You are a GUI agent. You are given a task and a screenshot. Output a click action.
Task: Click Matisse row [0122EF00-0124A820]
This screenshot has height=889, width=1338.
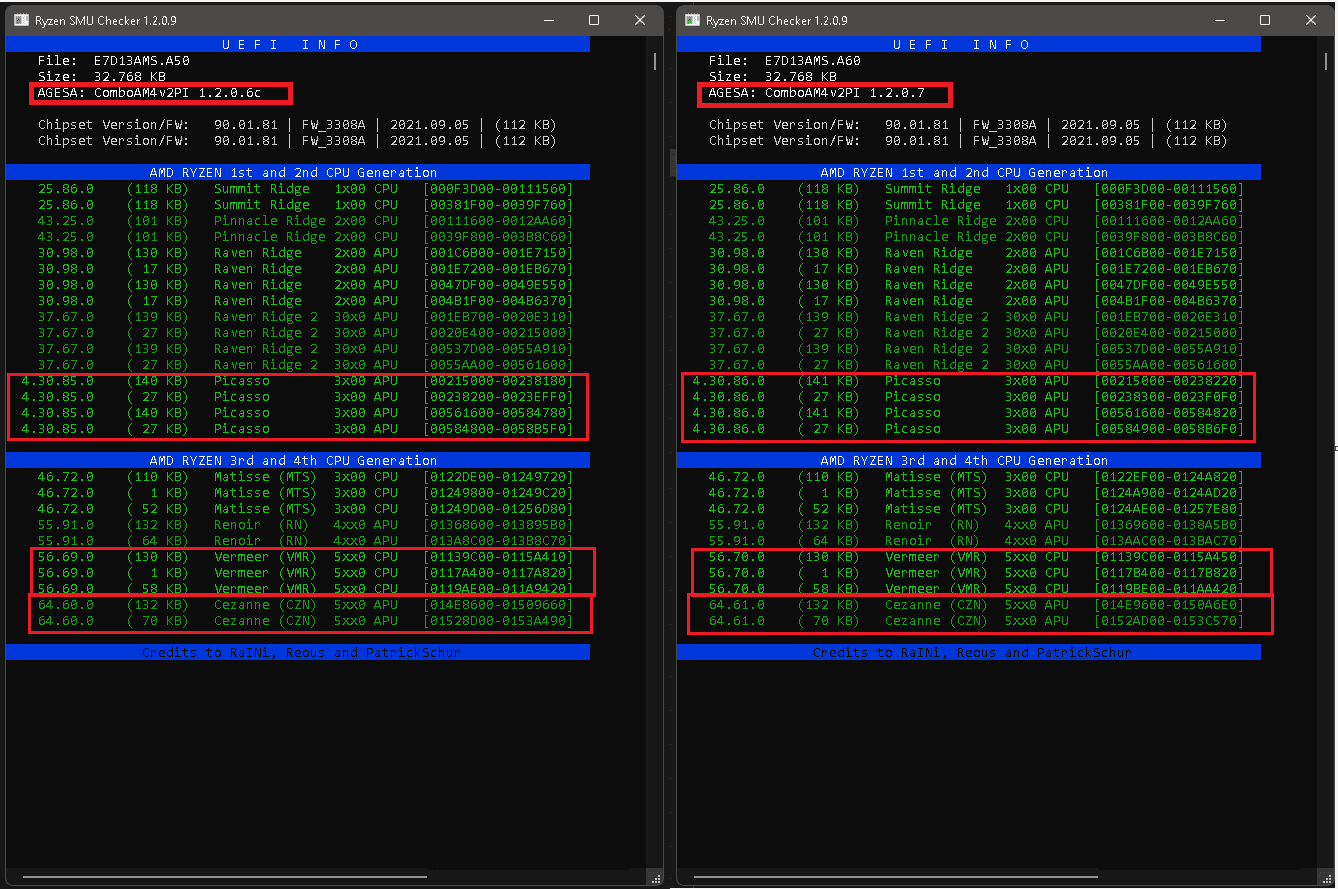pyautogui.click(x=977, y=477)
